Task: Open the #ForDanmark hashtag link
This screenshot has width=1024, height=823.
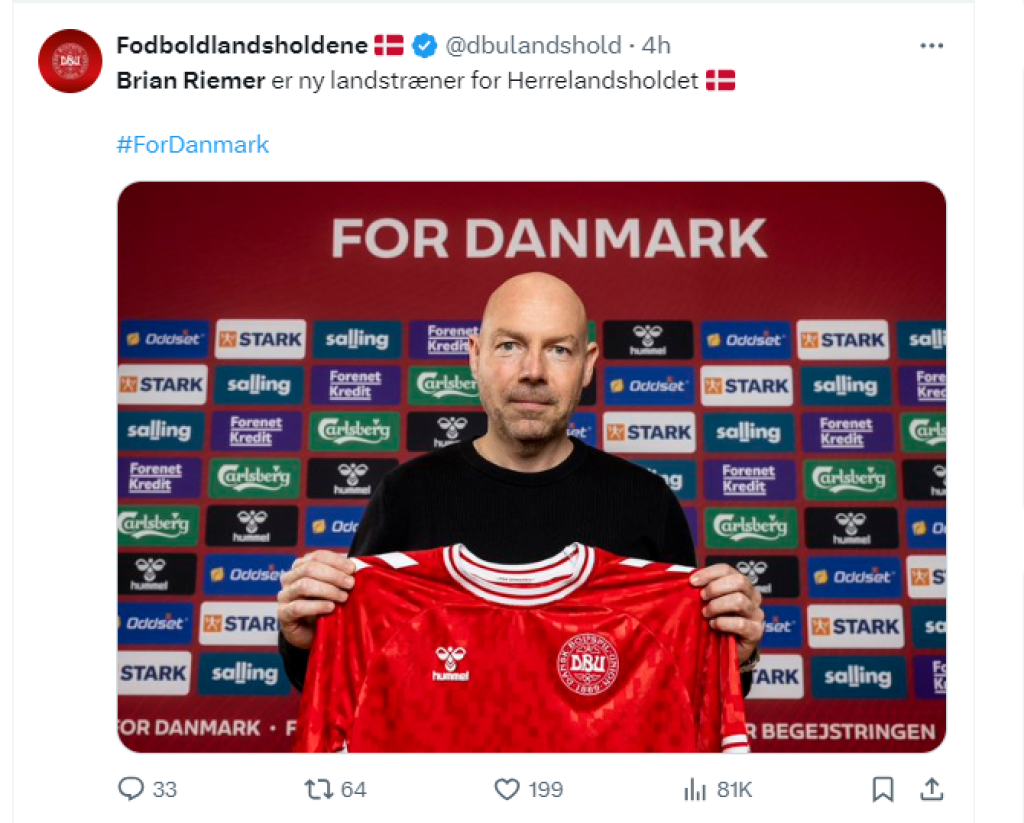Action: (193, 144)
